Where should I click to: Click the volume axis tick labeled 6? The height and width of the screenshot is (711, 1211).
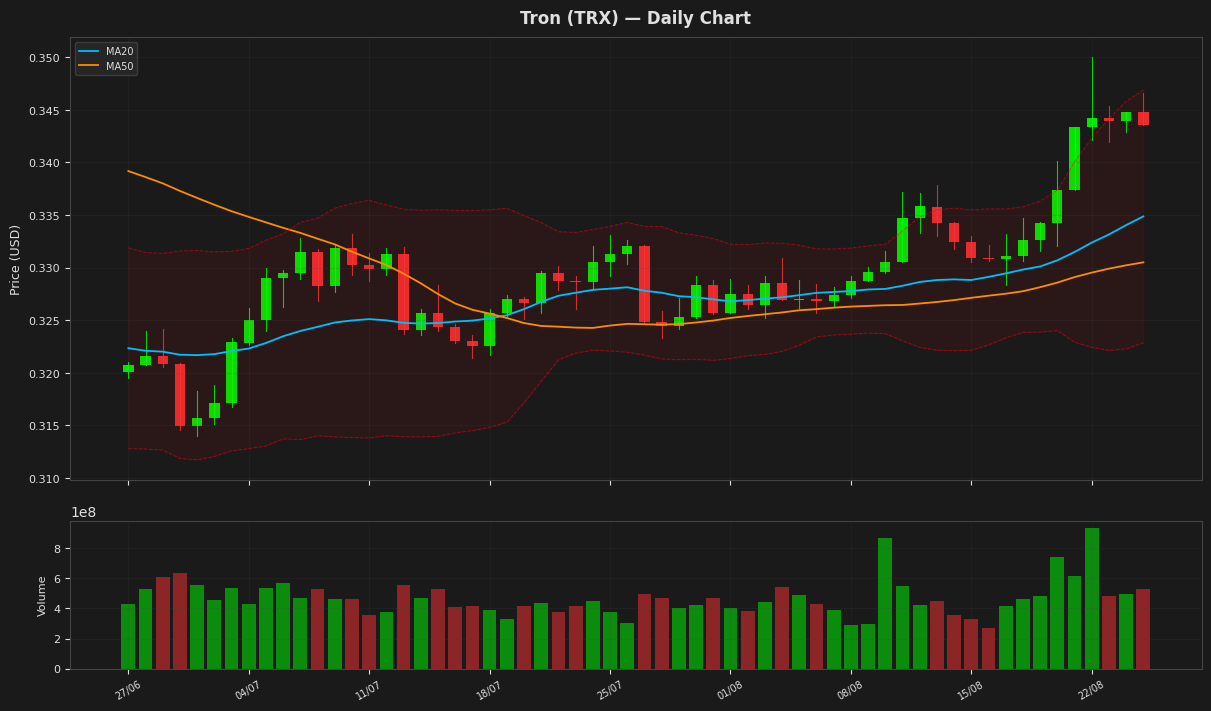pos(57,579)
